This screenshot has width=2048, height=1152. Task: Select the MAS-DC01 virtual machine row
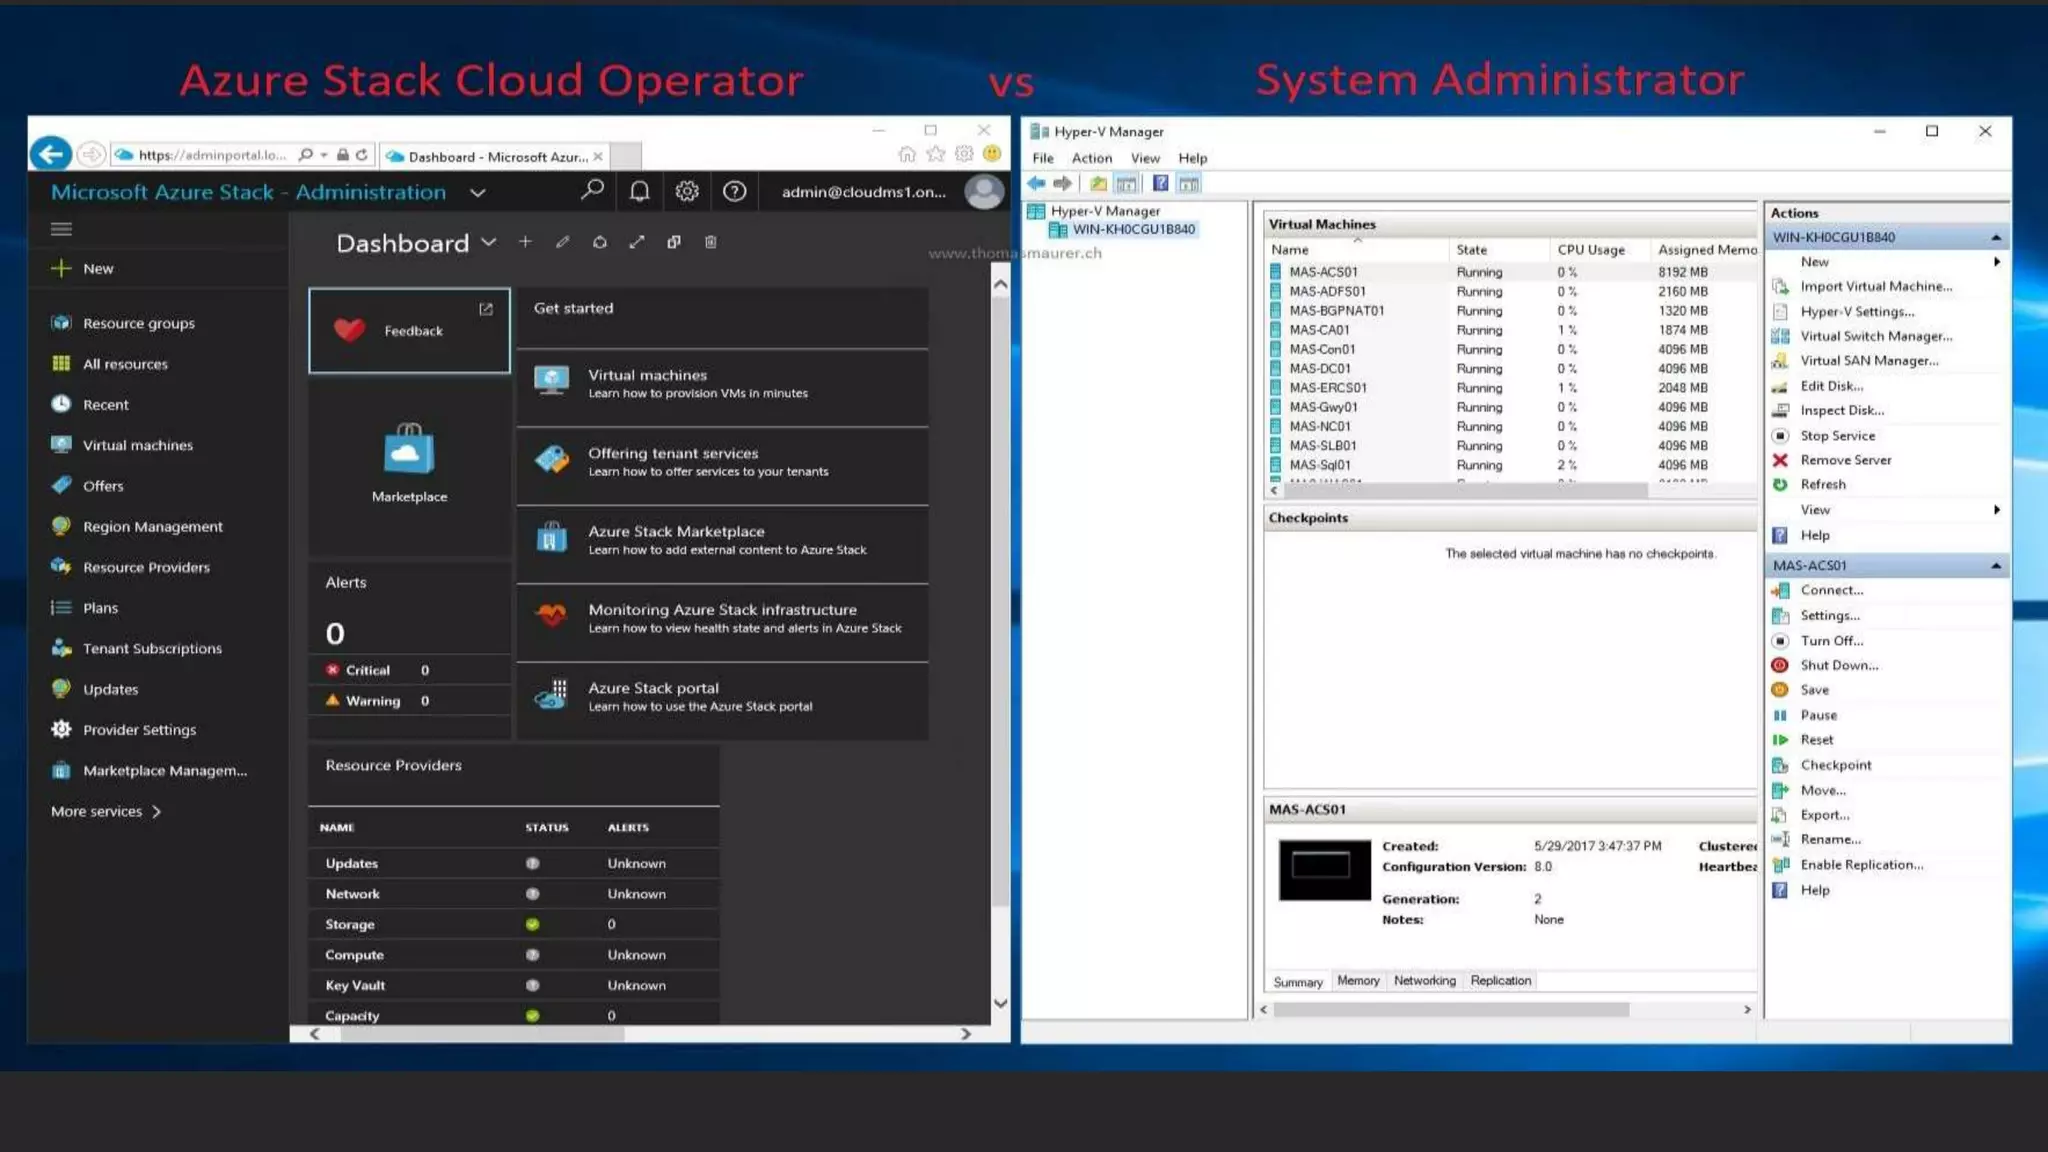[x=1319, y=369]
